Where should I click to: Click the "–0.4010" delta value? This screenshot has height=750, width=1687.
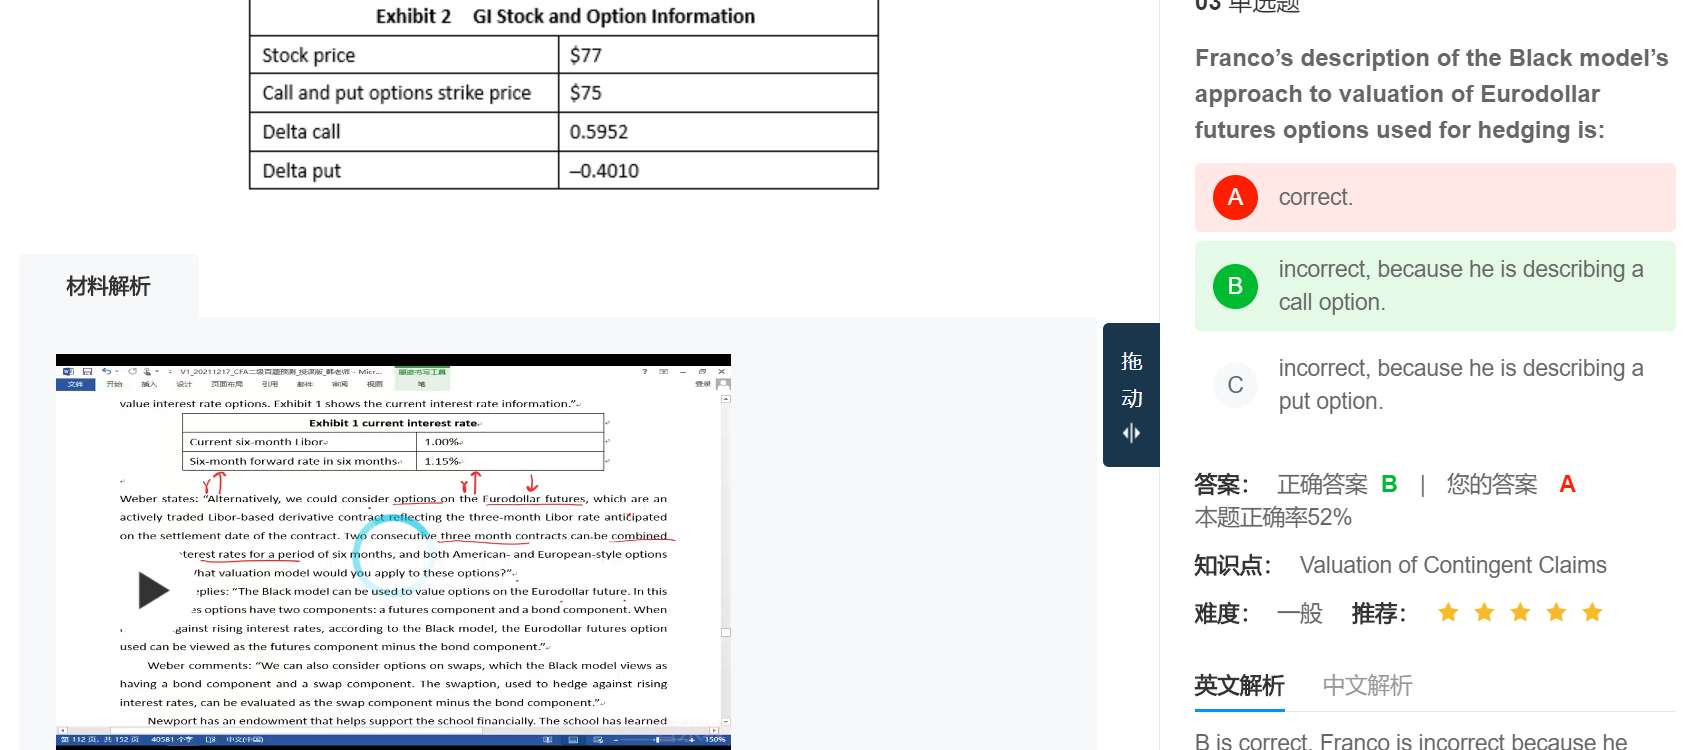(718, 171)
